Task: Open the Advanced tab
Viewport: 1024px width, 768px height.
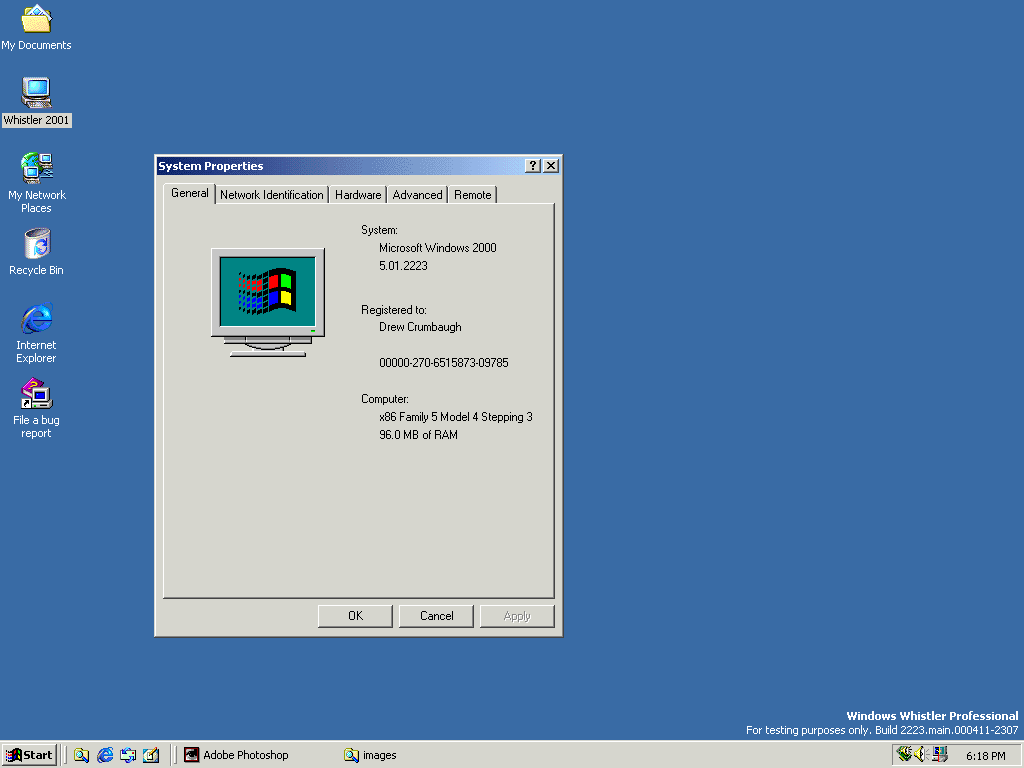Action: click(417, 195)
